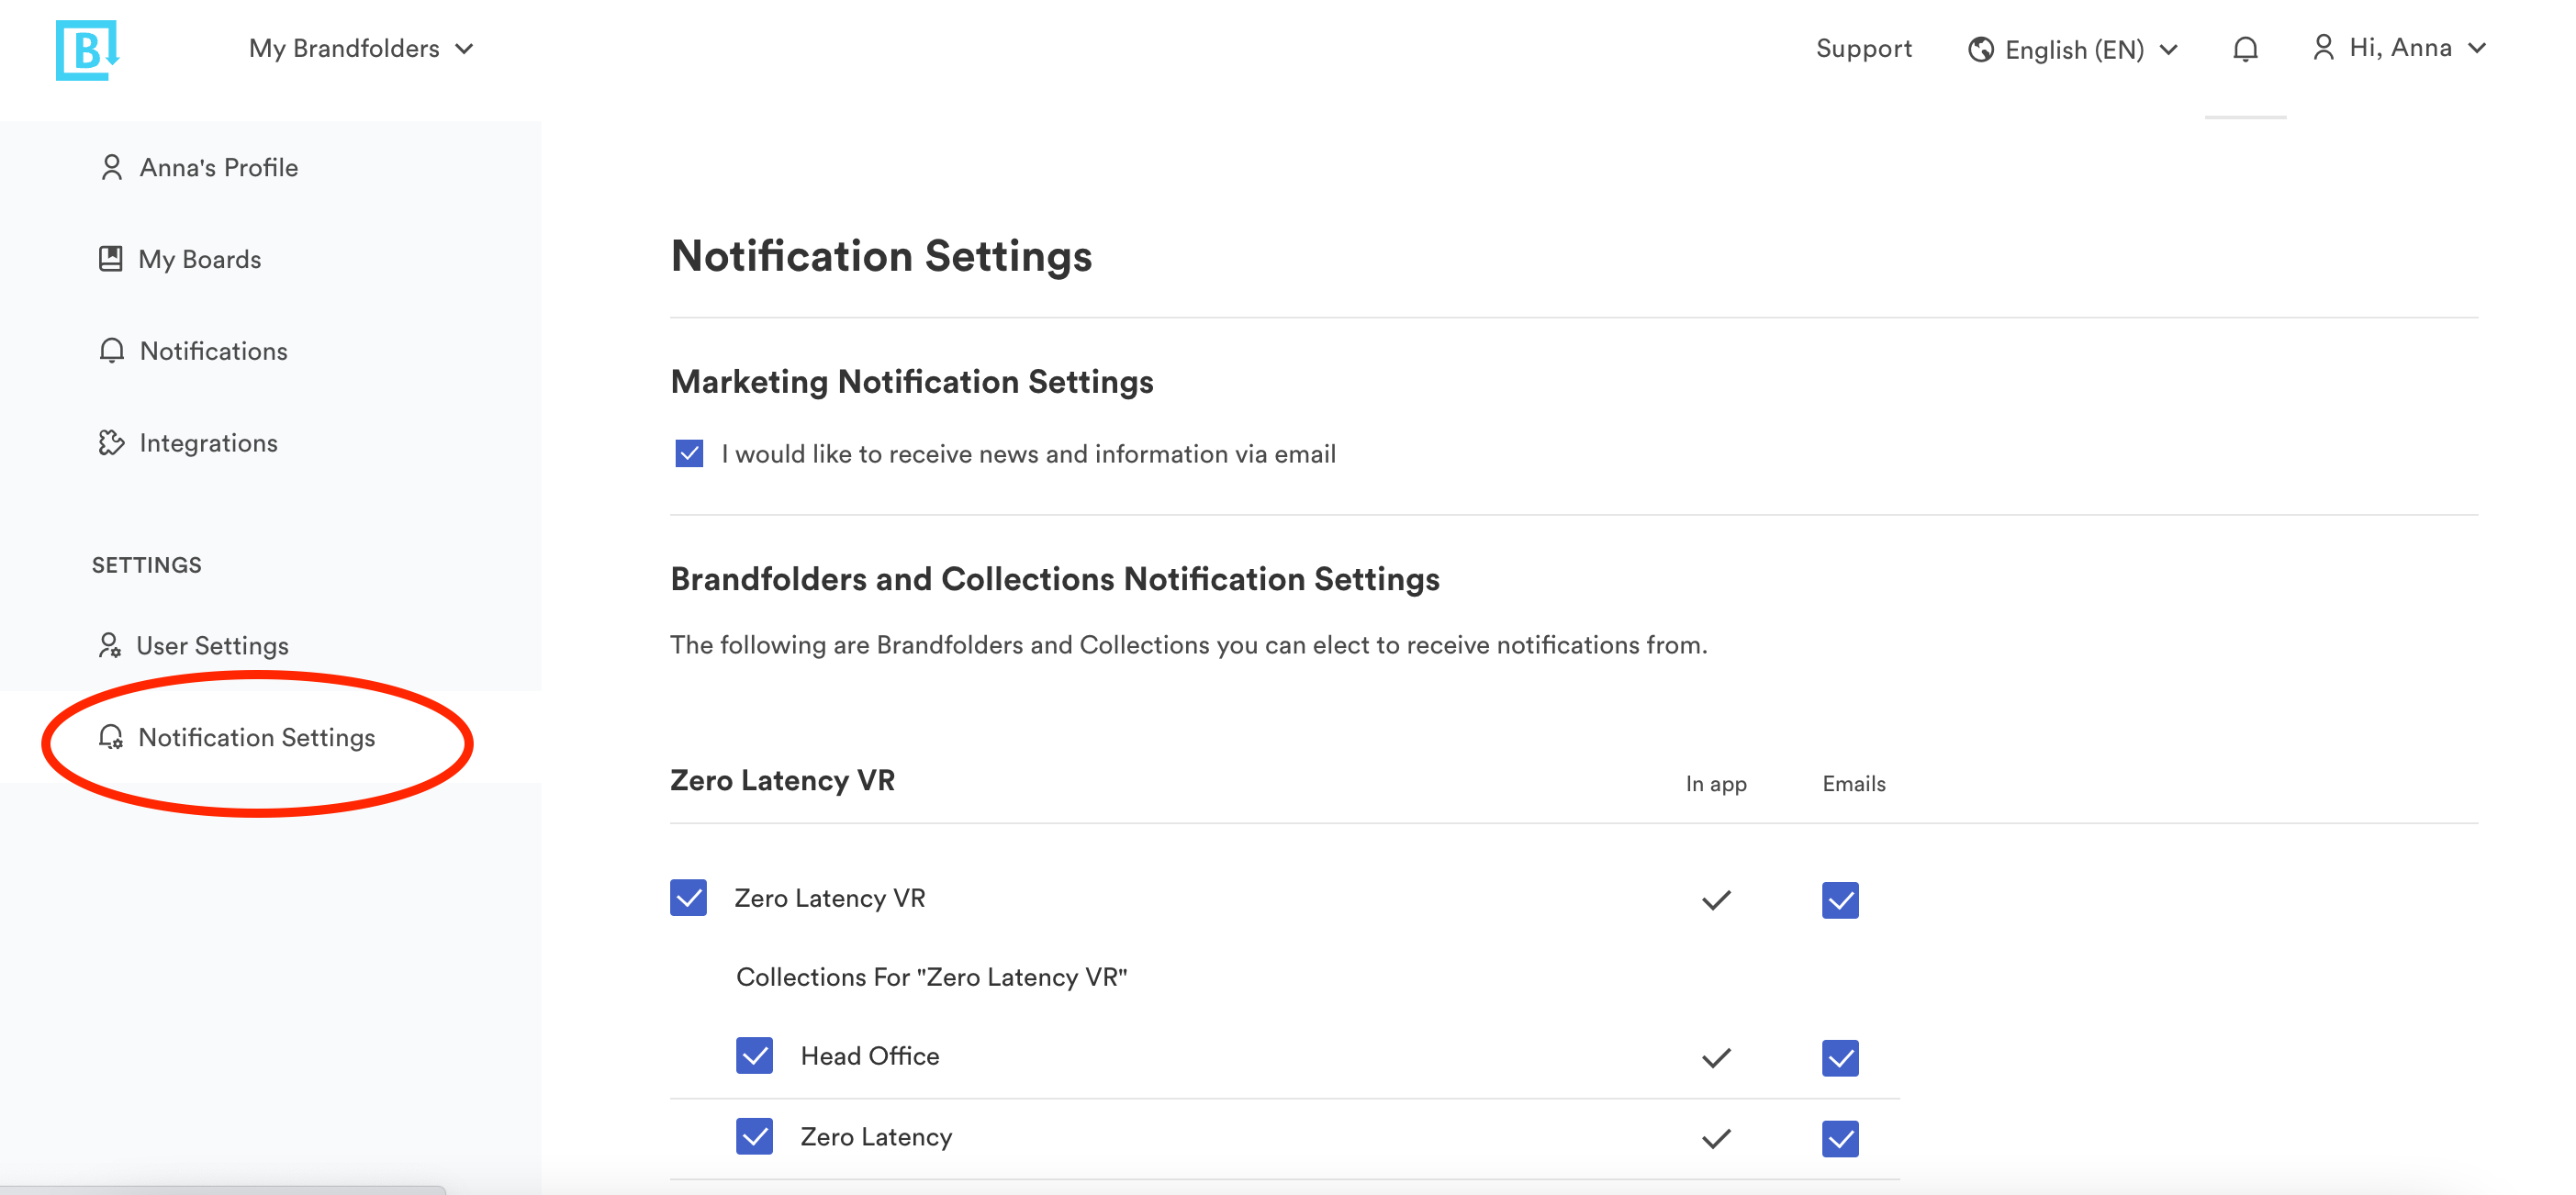Click the chevron next to English (EN)
This screenshot has height=1195, width=2576.
click(2168, 50)
